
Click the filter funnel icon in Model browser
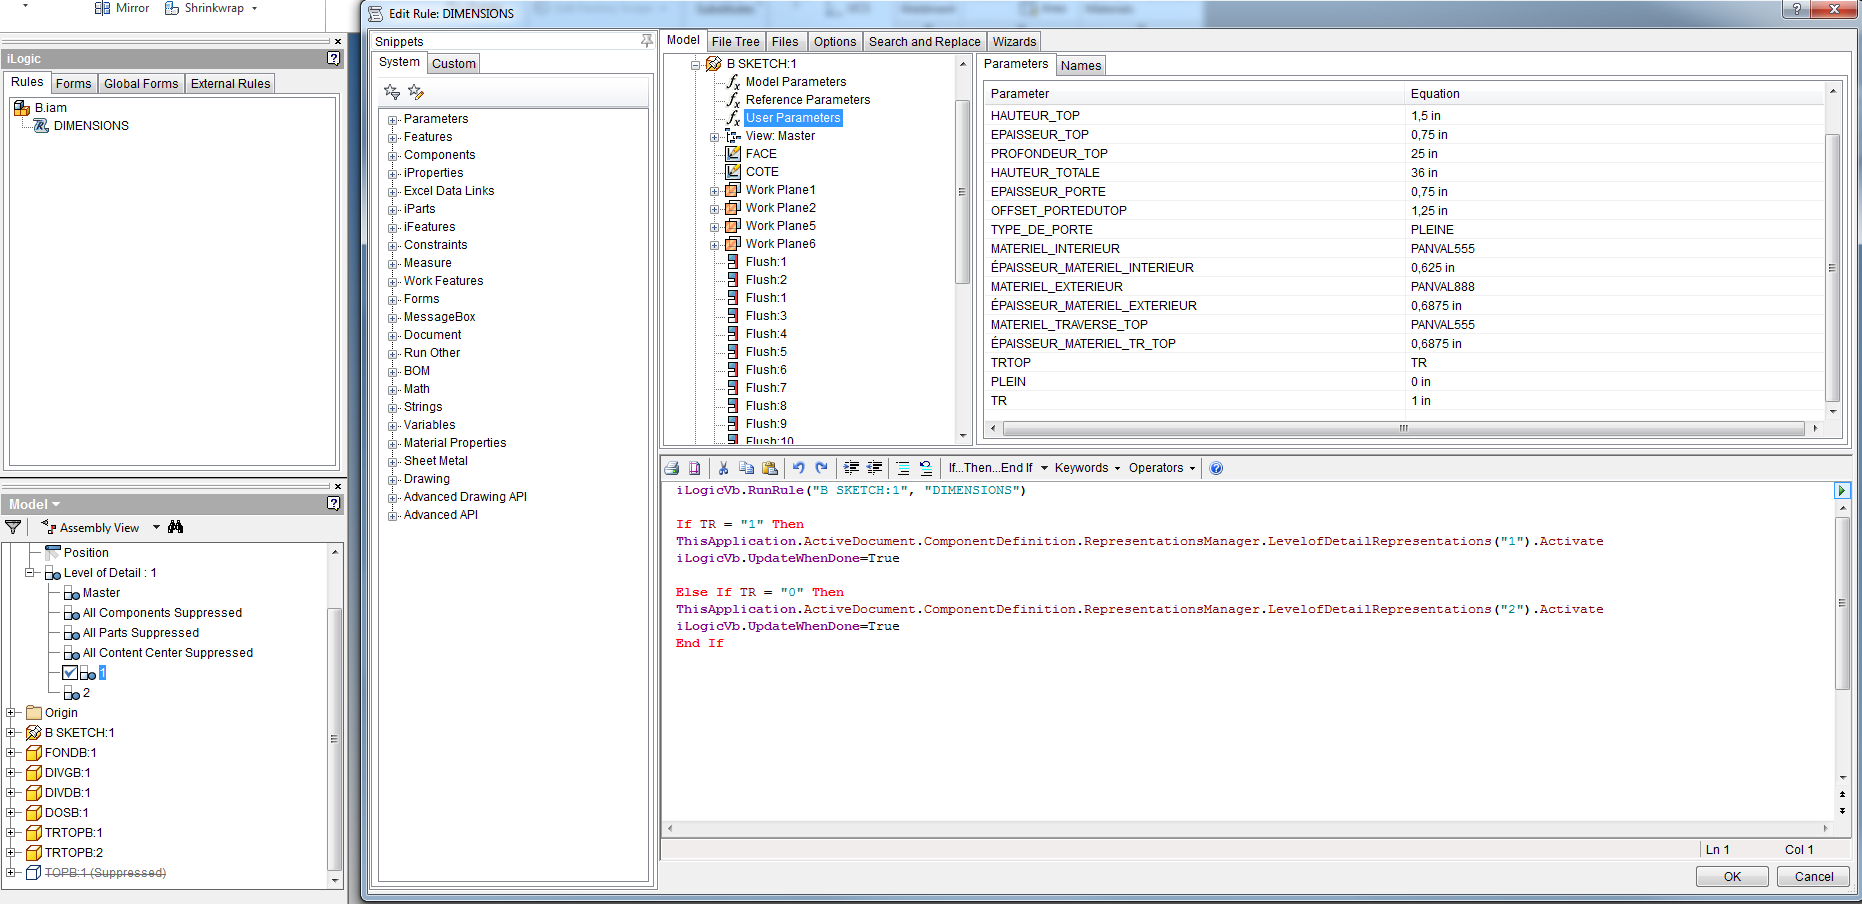coord(13,527)
